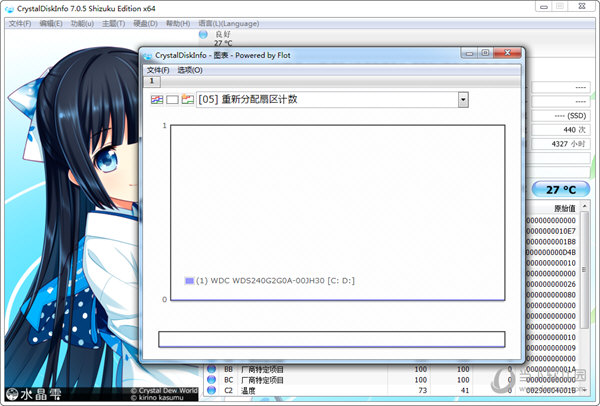Viewport: 600px width, 406px height.
Task: Click the ---- (SSD) rotation rate field
Action: 561,116
